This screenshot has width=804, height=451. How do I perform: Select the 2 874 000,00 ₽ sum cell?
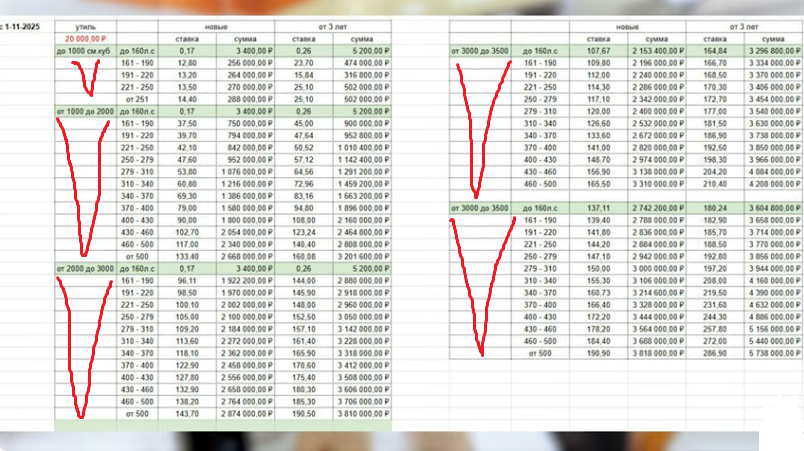(246, 414)
